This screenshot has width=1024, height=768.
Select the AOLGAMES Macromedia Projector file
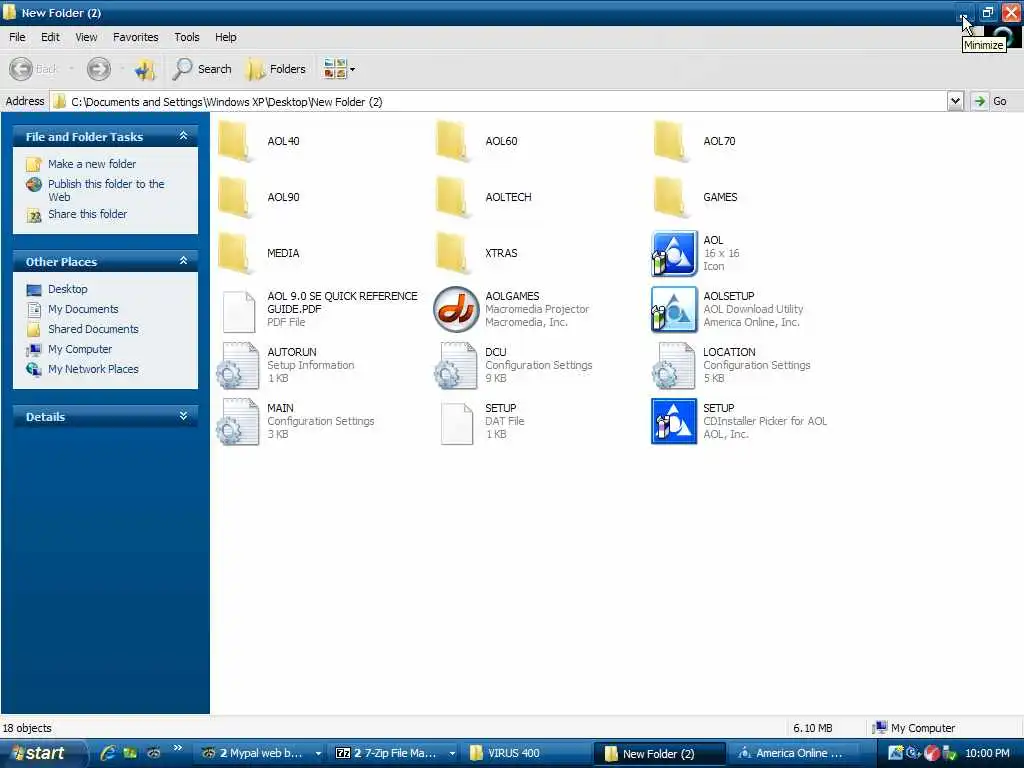(x=511, y=309)
